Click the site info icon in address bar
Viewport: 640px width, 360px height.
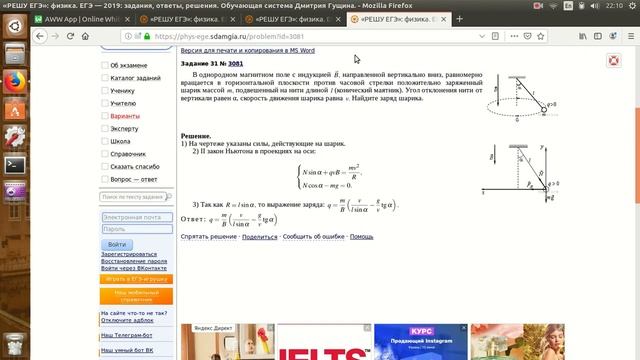[128, 36]
